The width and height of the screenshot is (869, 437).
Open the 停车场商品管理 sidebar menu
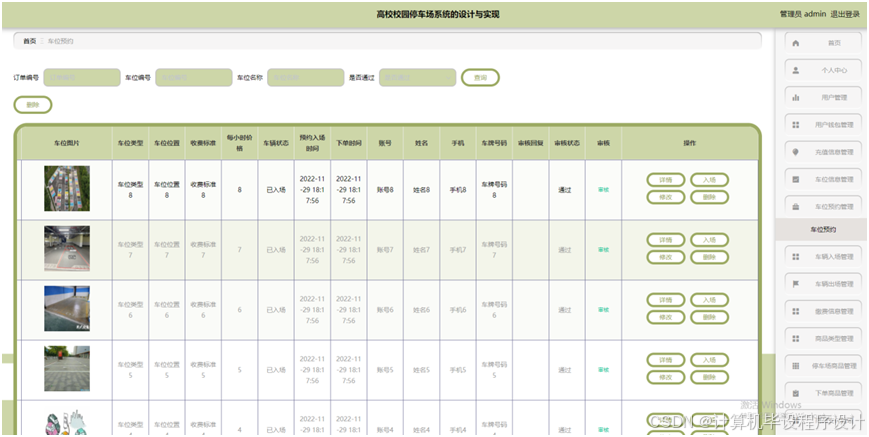(x=823, y=366)
